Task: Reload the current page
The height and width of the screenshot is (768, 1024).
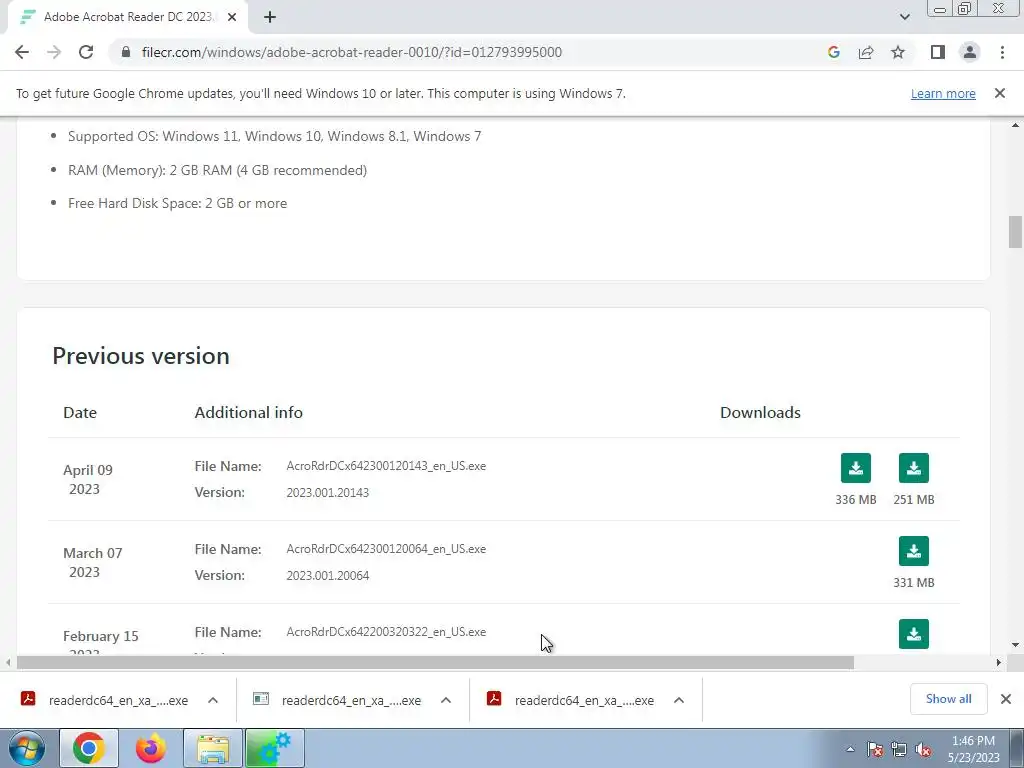Action: tap(86, 52)
